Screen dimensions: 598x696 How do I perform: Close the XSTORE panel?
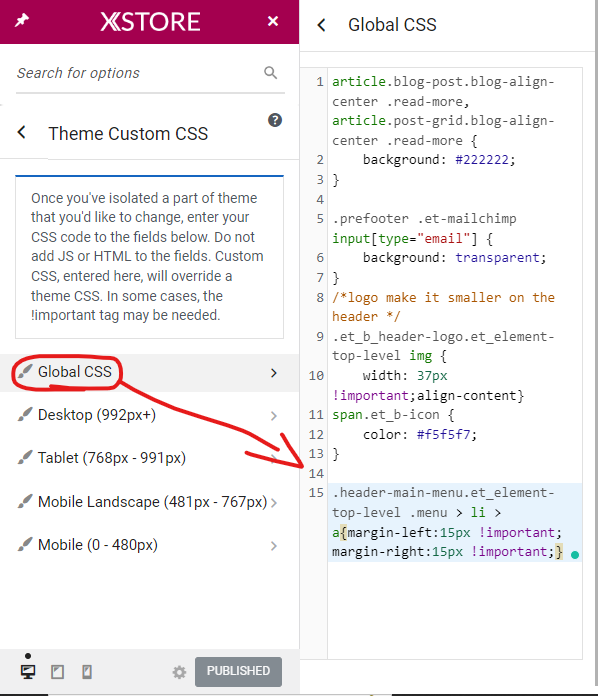coord(273,21)
